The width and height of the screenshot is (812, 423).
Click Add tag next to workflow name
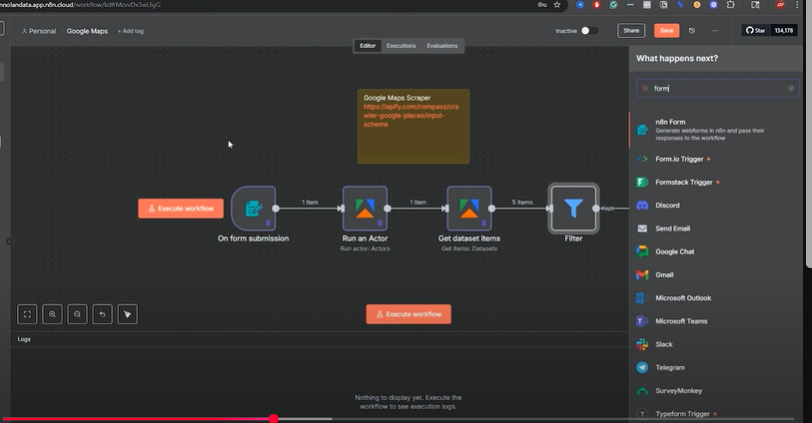point(130,31)
